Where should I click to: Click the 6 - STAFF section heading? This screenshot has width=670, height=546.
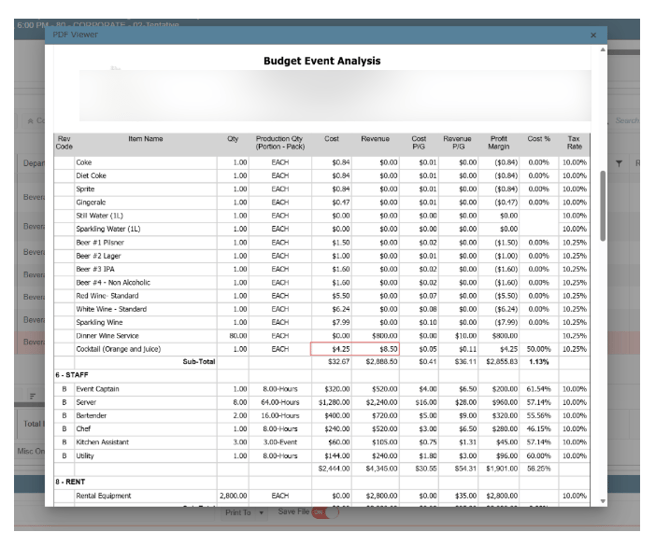tap(72, 375)
